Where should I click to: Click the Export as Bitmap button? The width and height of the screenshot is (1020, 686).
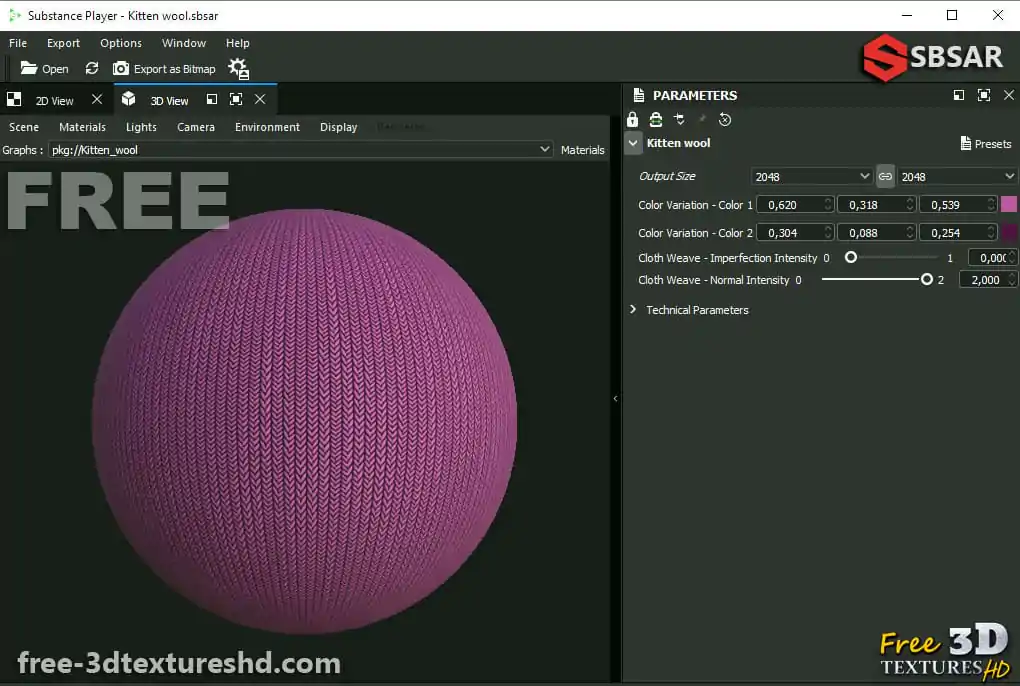(x=165, y=68)
